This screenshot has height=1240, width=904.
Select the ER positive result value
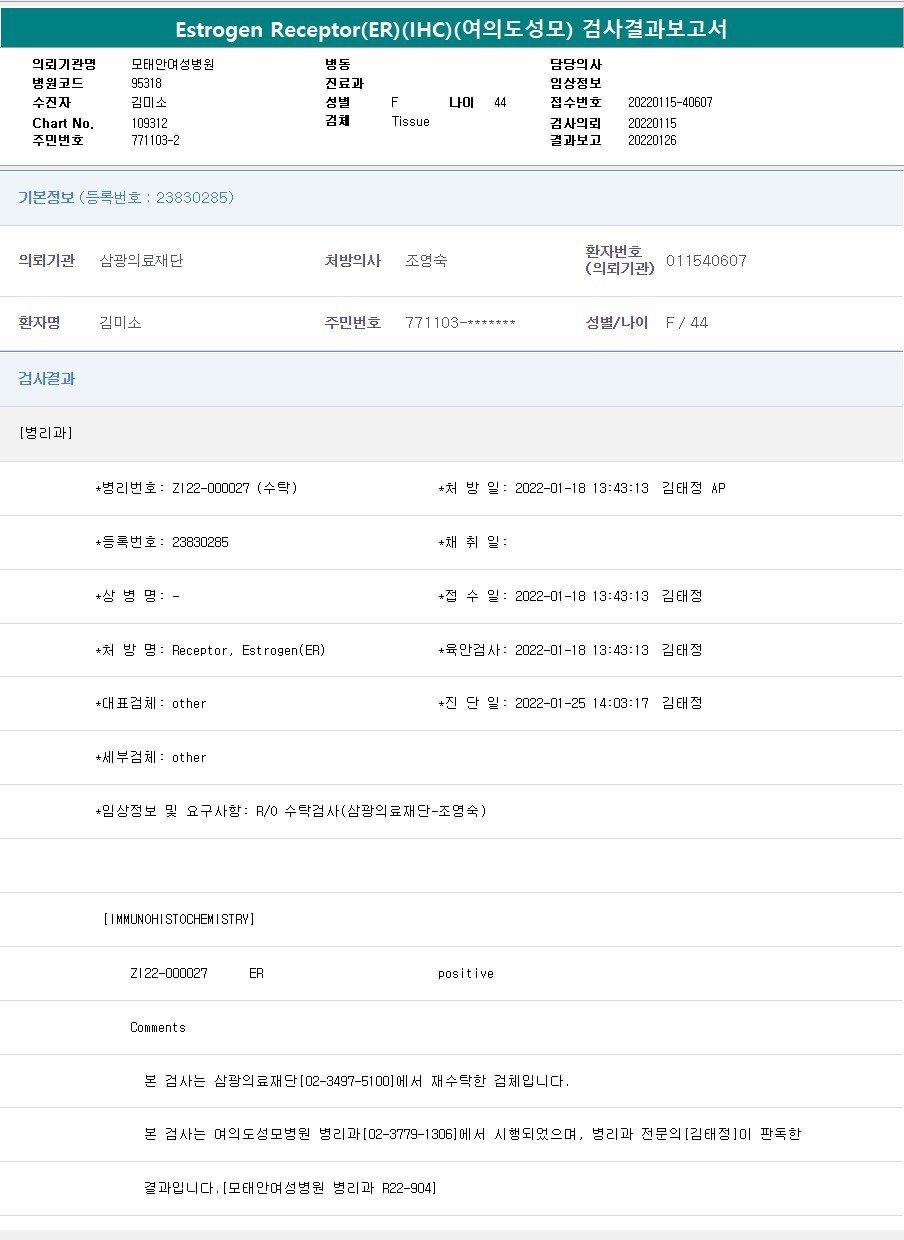[465, 973]
